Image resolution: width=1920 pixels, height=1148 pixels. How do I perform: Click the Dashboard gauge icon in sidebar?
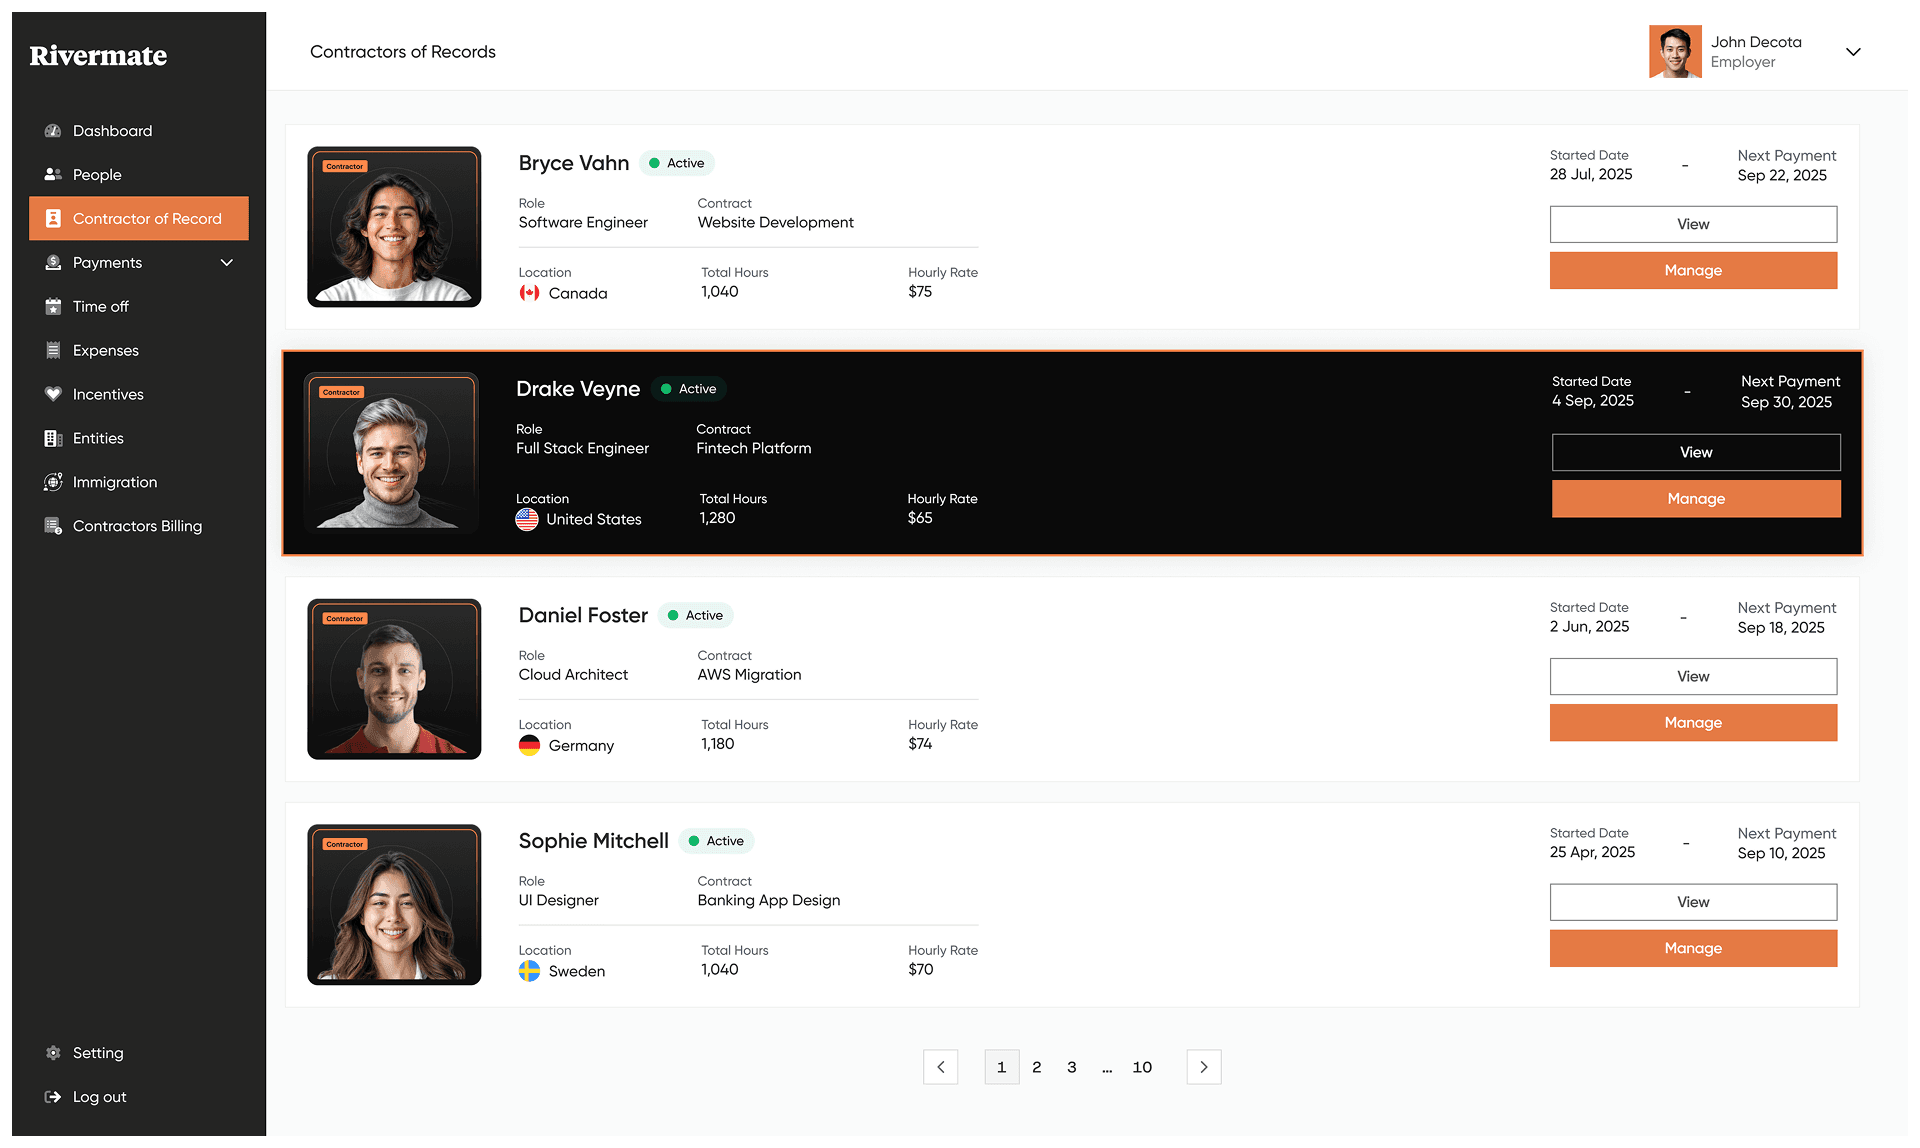coord(53,131)
